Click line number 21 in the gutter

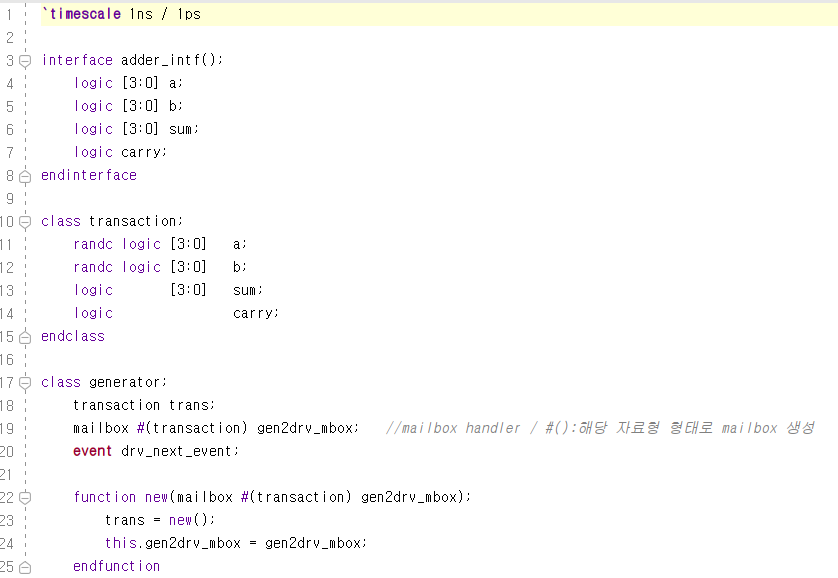click(6, 474)
